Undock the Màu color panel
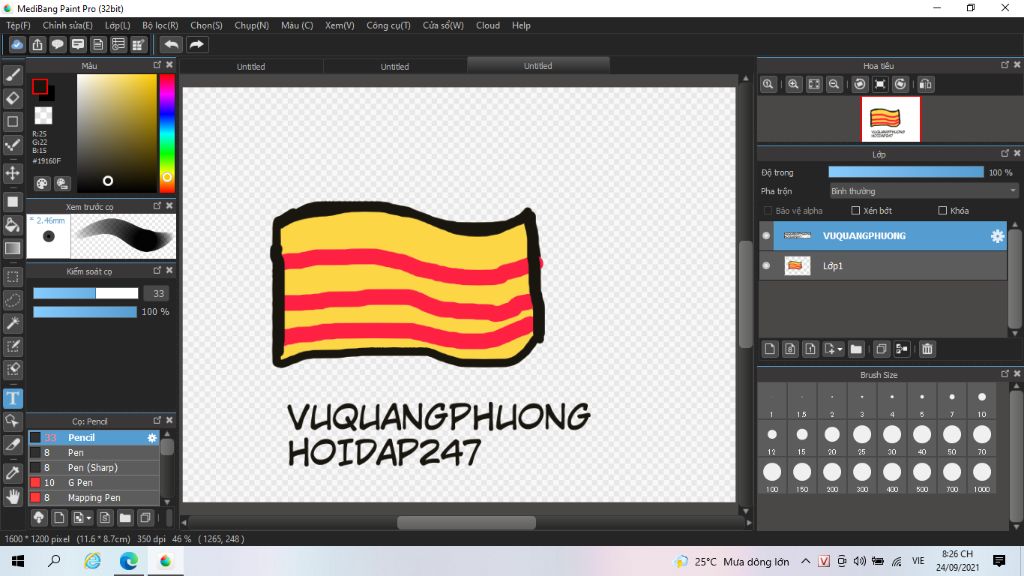The width and height of the screenshot is (1024, 576). click(157, 65)
